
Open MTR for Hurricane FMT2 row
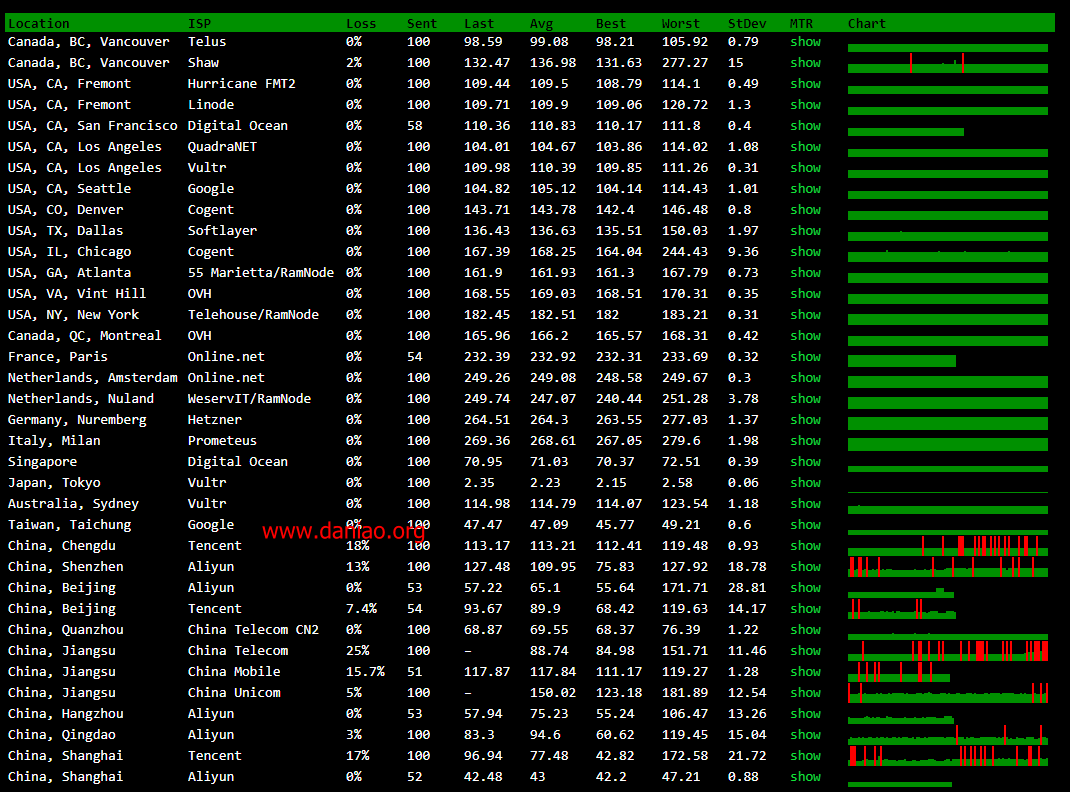pyautogui.click(x=805, y=84)
